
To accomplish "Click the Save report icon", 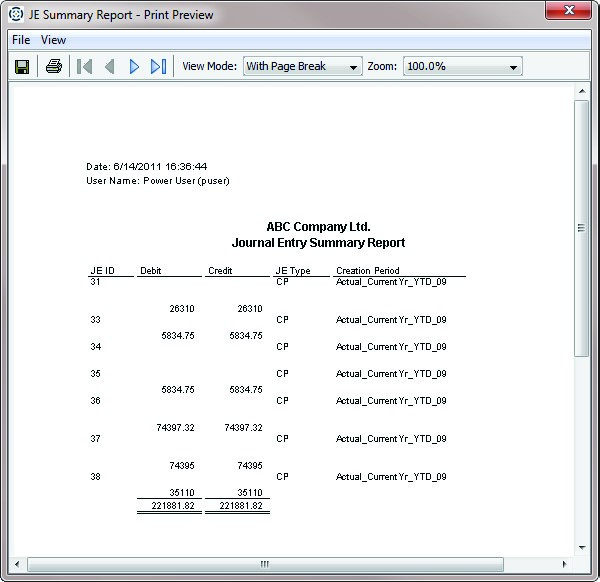I will click(21, 66).
